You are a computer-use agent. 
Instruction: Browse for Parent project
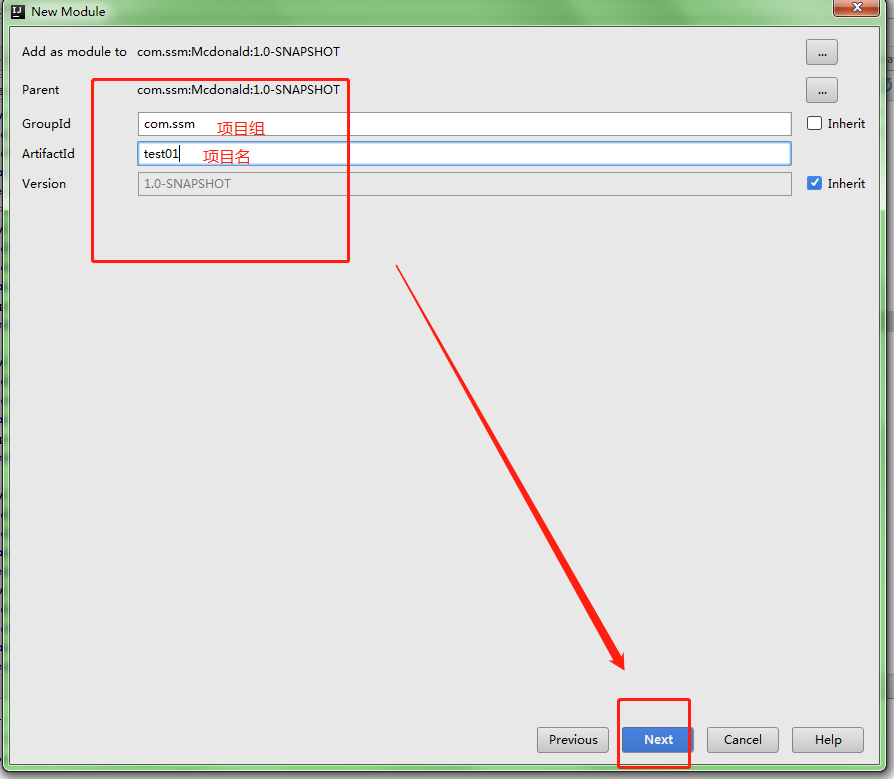(x=822, y=90)
